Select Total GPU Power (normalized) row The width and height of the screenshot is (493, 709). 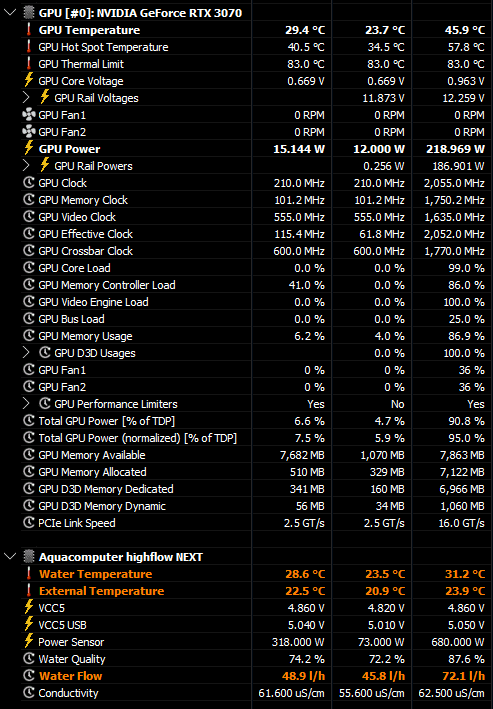tap(256, 438)
